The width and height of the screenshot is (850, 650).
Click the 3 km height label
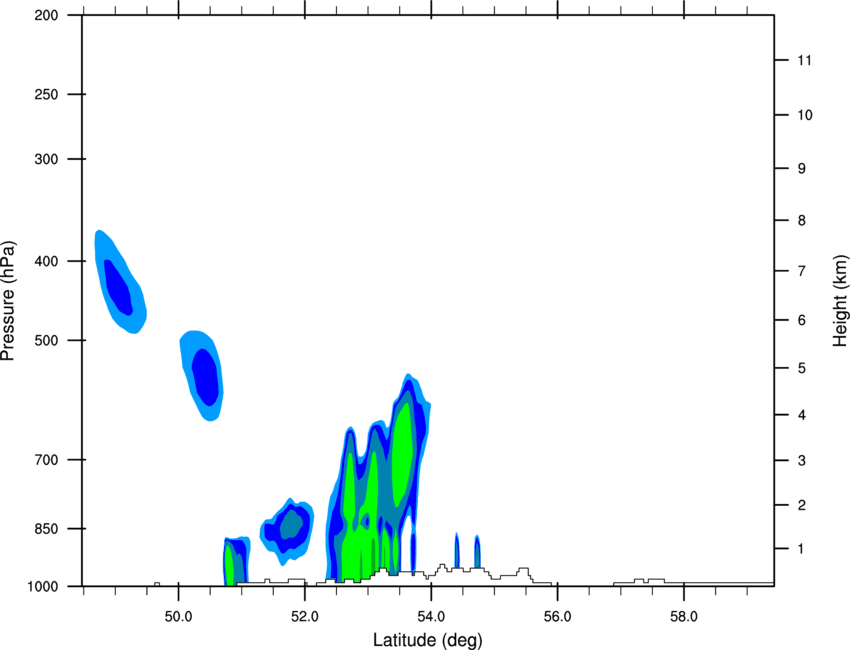801,461
